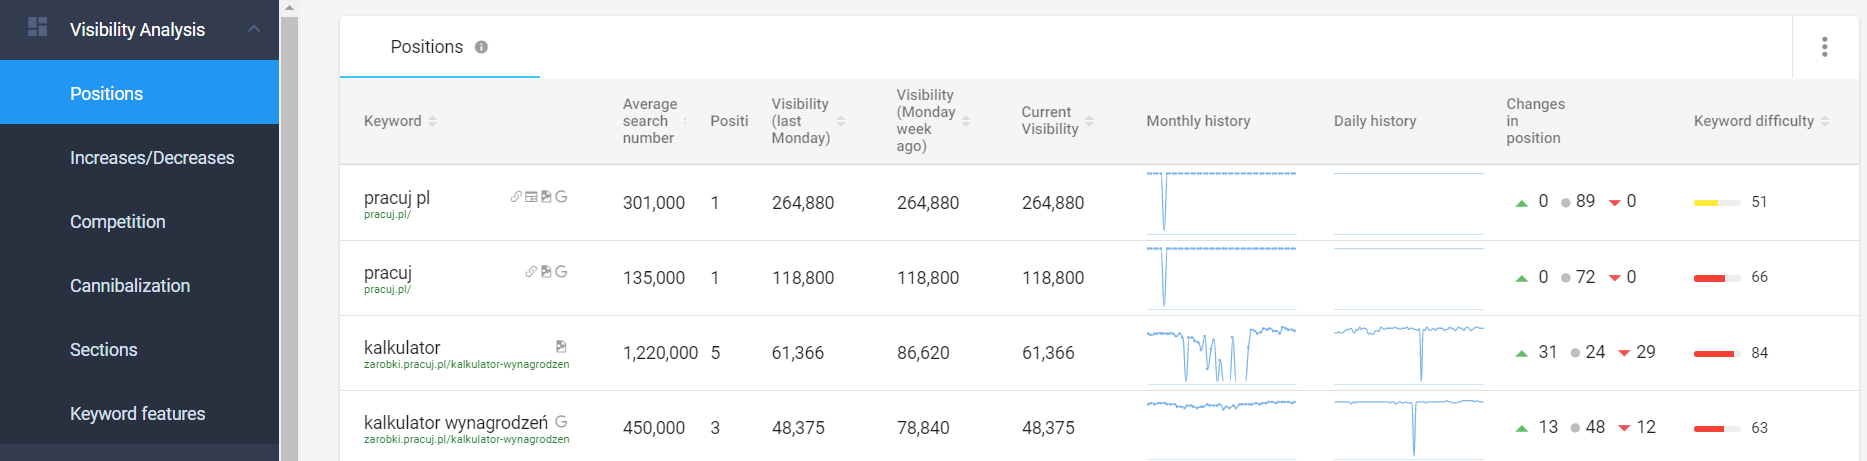Click monthly history chart for kalkulator

pyautogui.click(x=1221, y=353)
